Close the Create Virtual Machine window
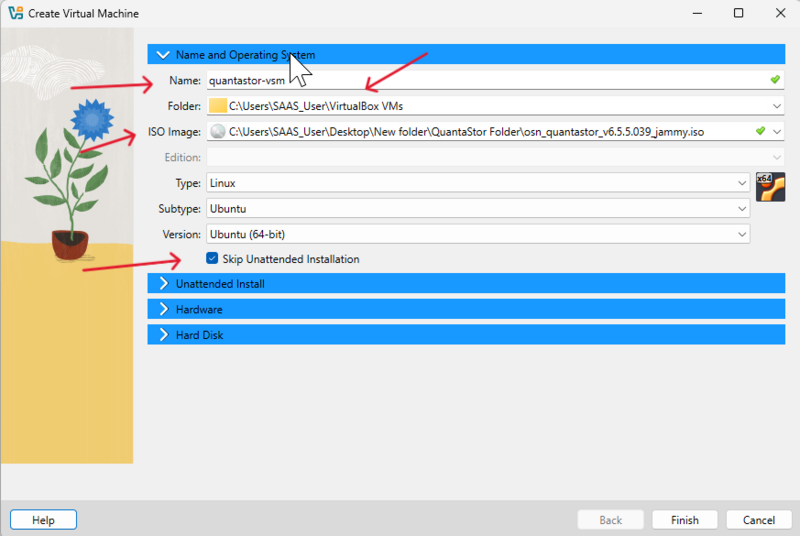 pos(780,13)
